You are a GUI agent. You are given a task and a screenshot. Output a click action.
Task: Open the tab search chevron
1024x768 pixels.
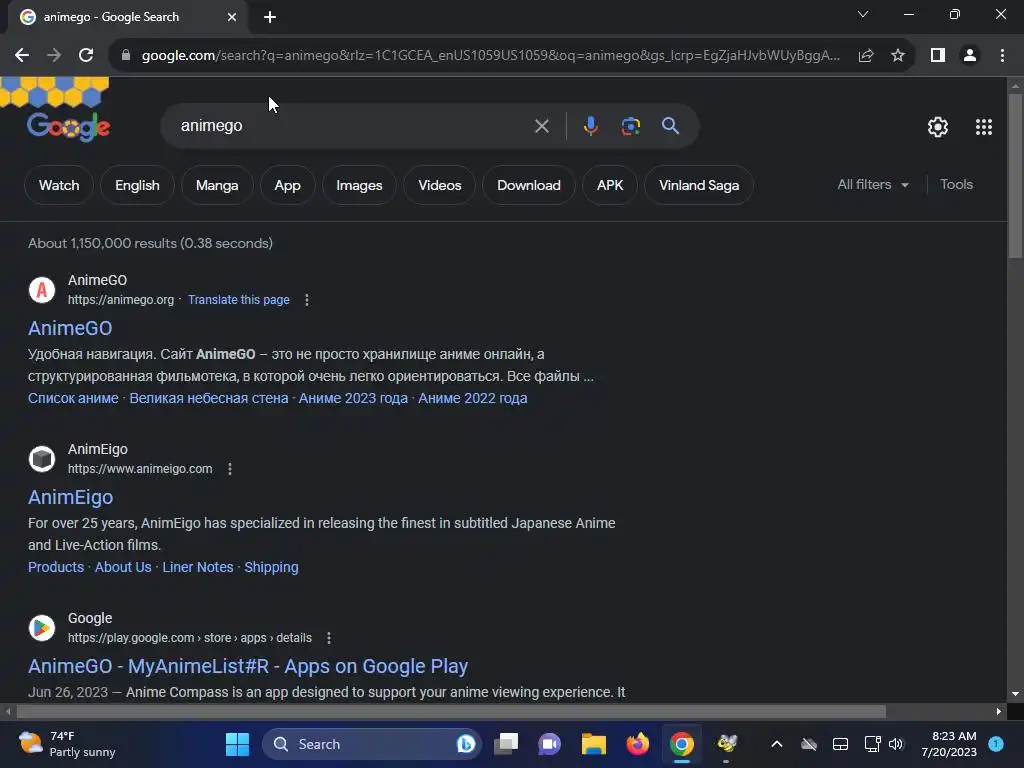tap(863, 14)
